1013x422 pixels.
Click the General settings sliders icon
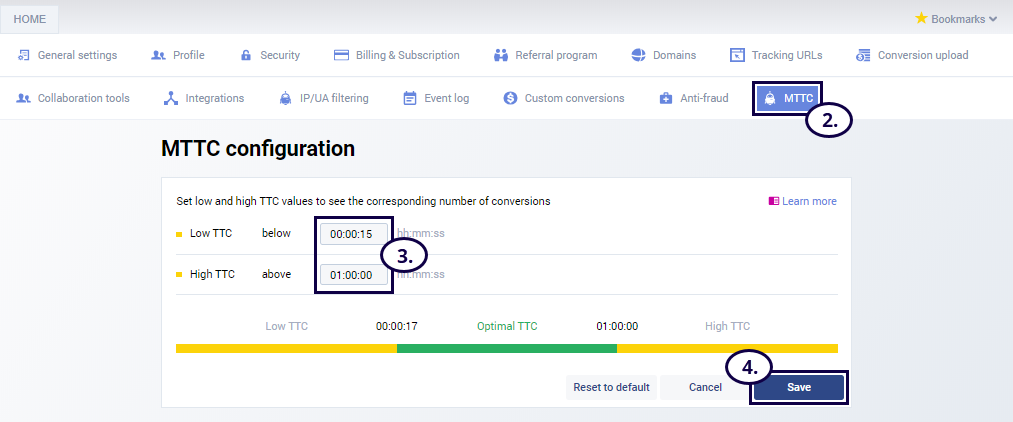click(23, 55)
